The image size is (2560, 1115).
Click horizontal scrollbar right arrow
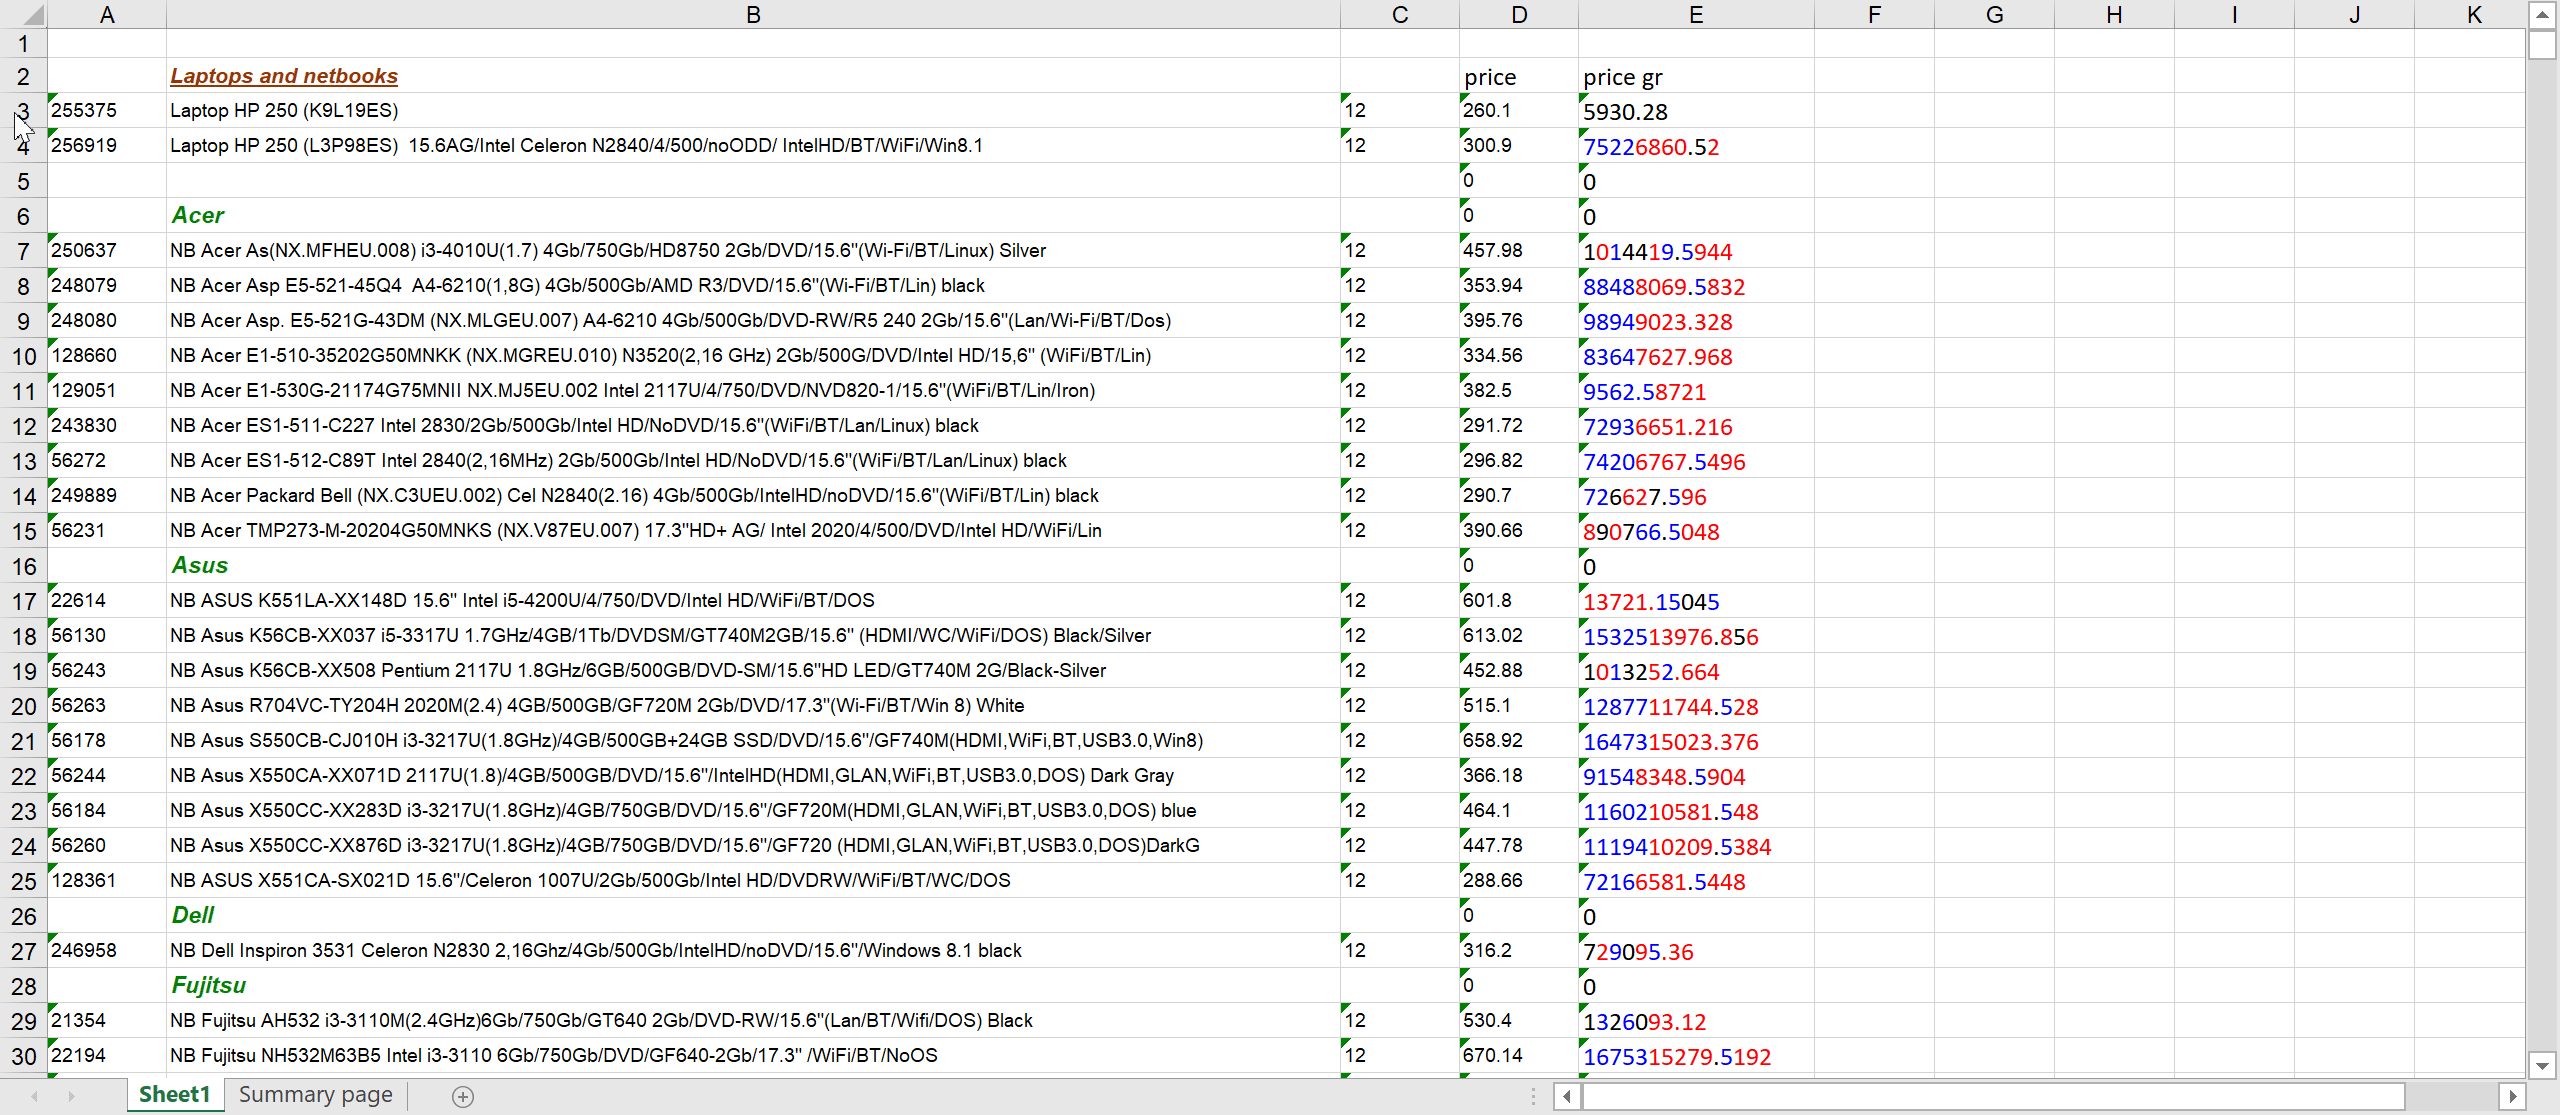(x=2512, y=1096)
